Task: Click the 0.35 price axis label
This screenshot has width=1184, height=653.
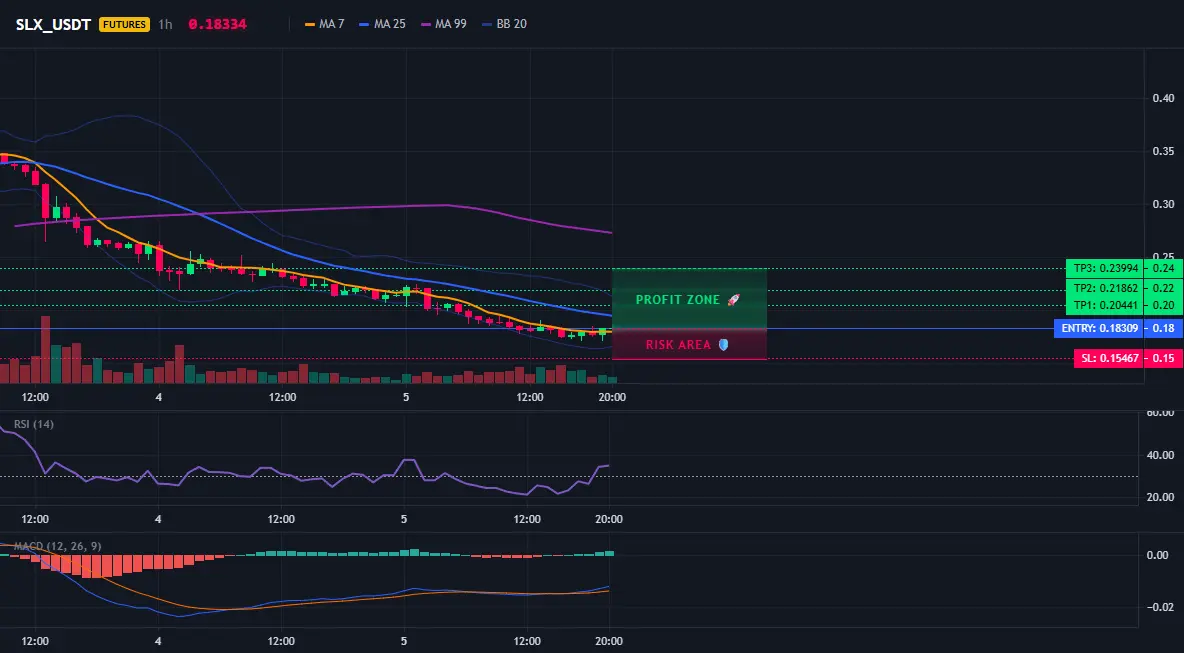Action: pos(1164,151)
